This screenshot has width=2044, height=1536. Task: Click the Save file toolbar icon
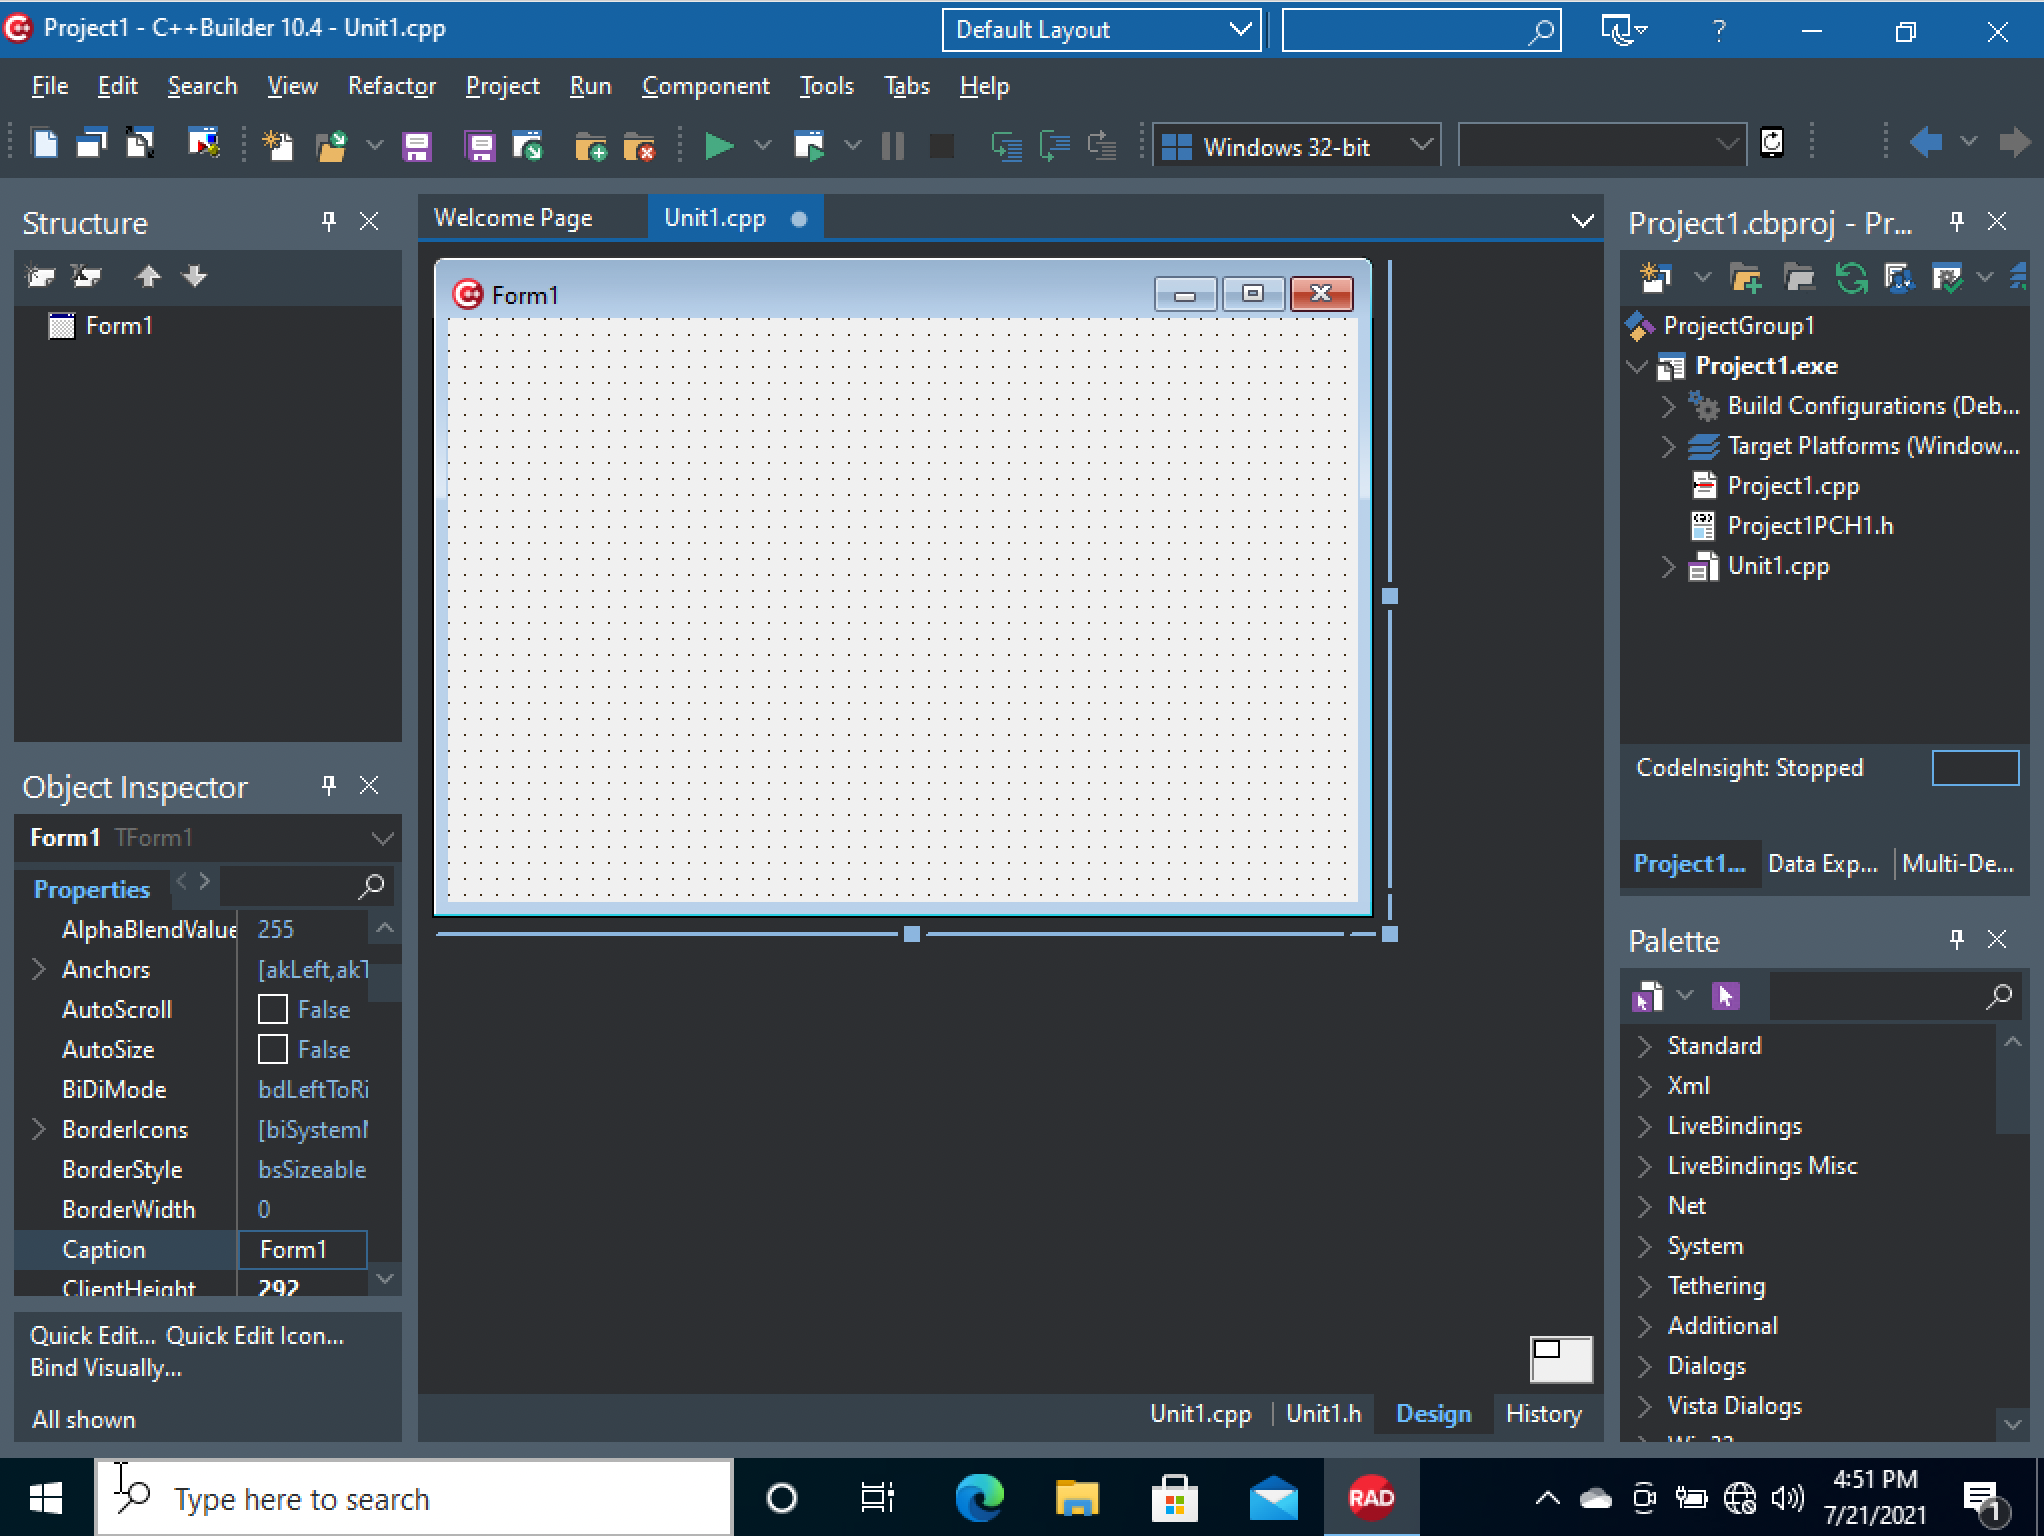click(x=417, y=146)
